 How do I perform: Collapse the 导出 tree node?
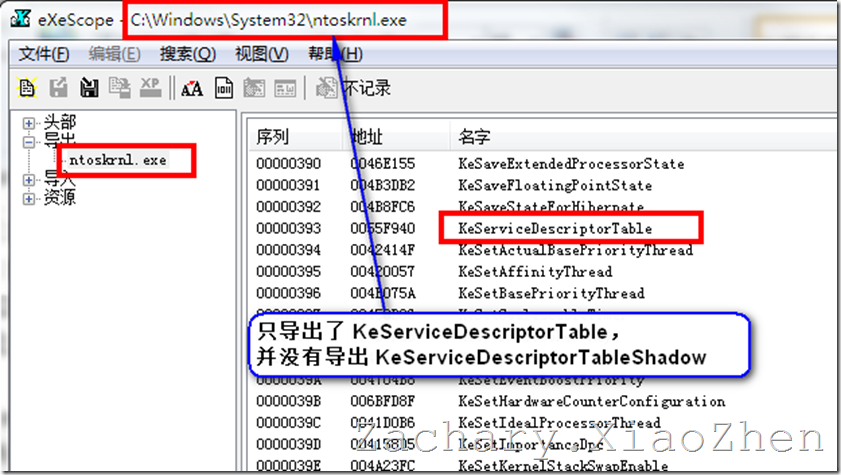pyautogui.click(x=28, y=142)
